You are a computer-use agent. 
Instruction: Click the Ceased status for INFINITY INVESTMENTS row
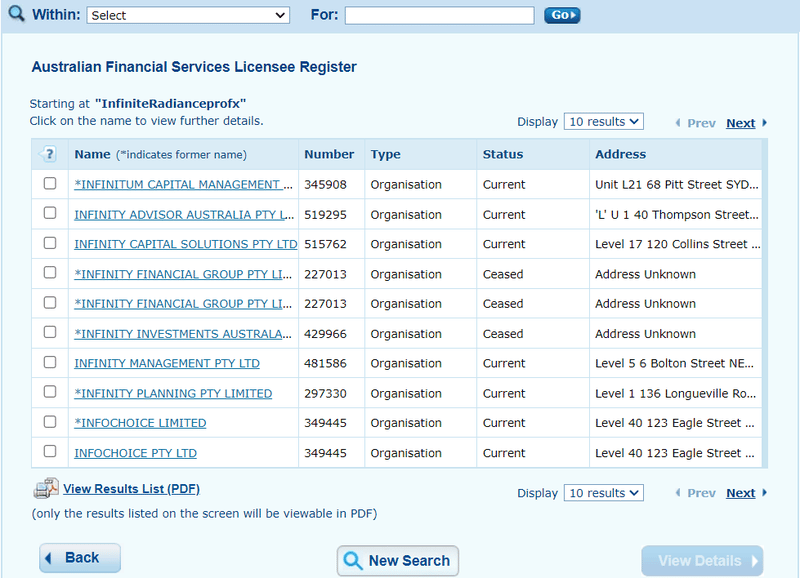coord(503,334)
